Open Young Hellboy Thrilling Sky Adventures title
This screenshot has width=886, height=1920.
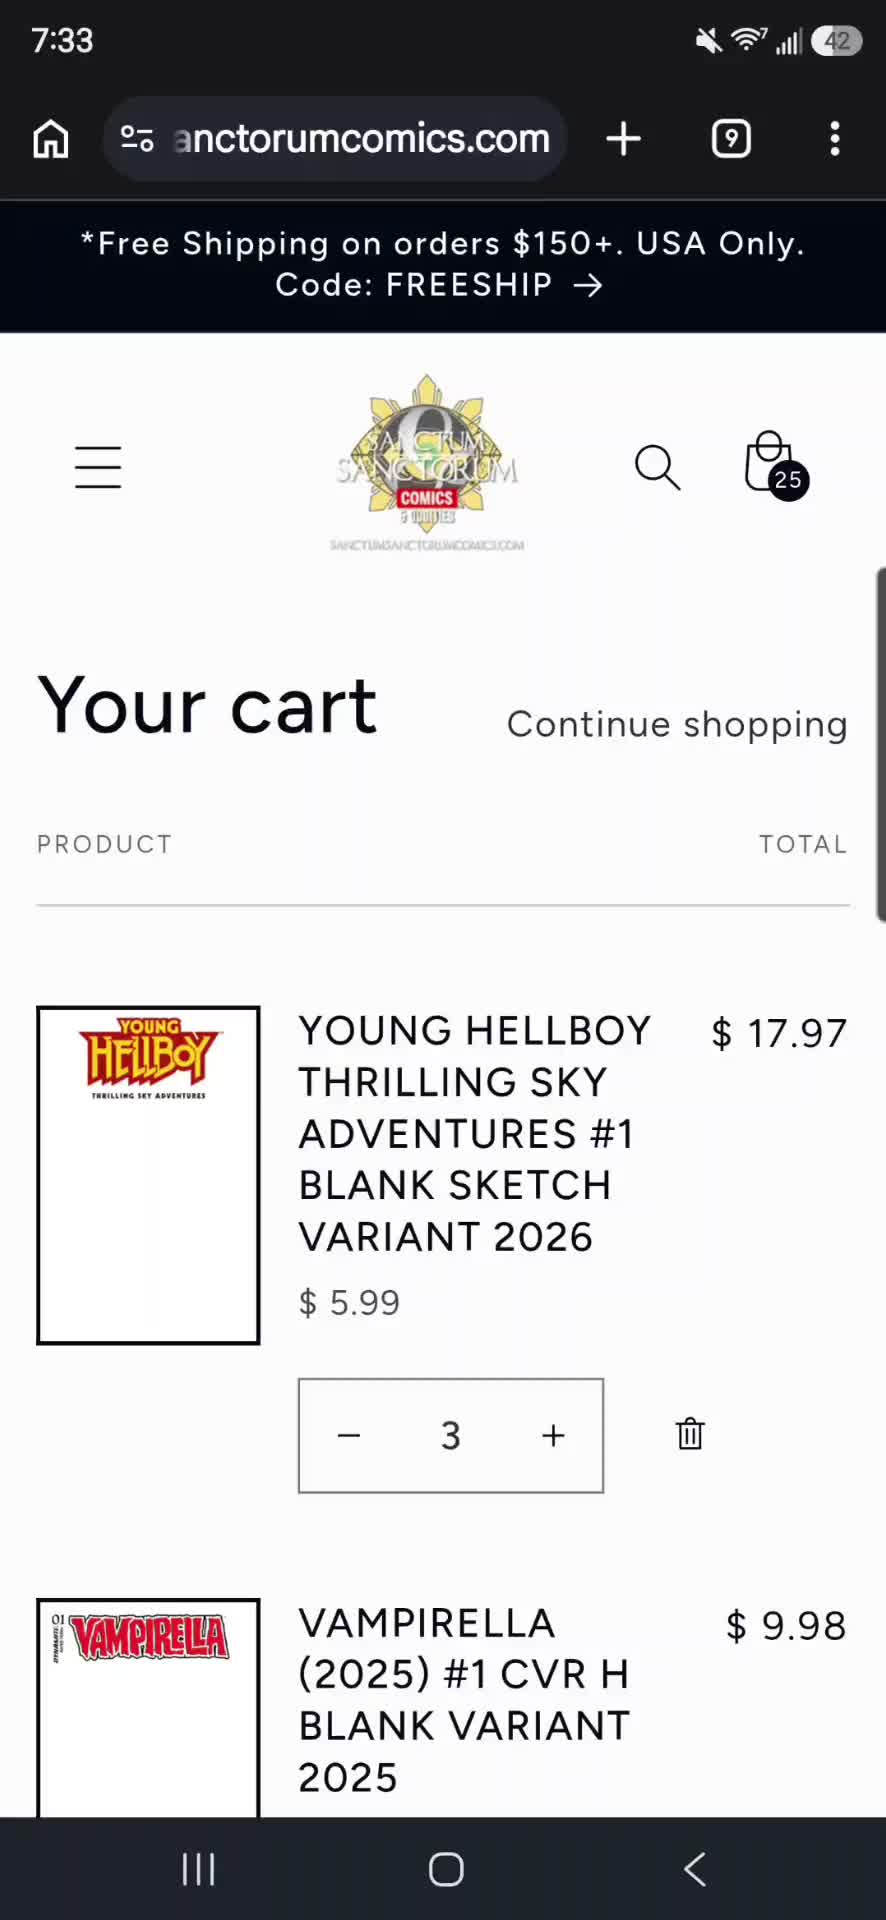pyautogui.click(x=474, y=1134)
